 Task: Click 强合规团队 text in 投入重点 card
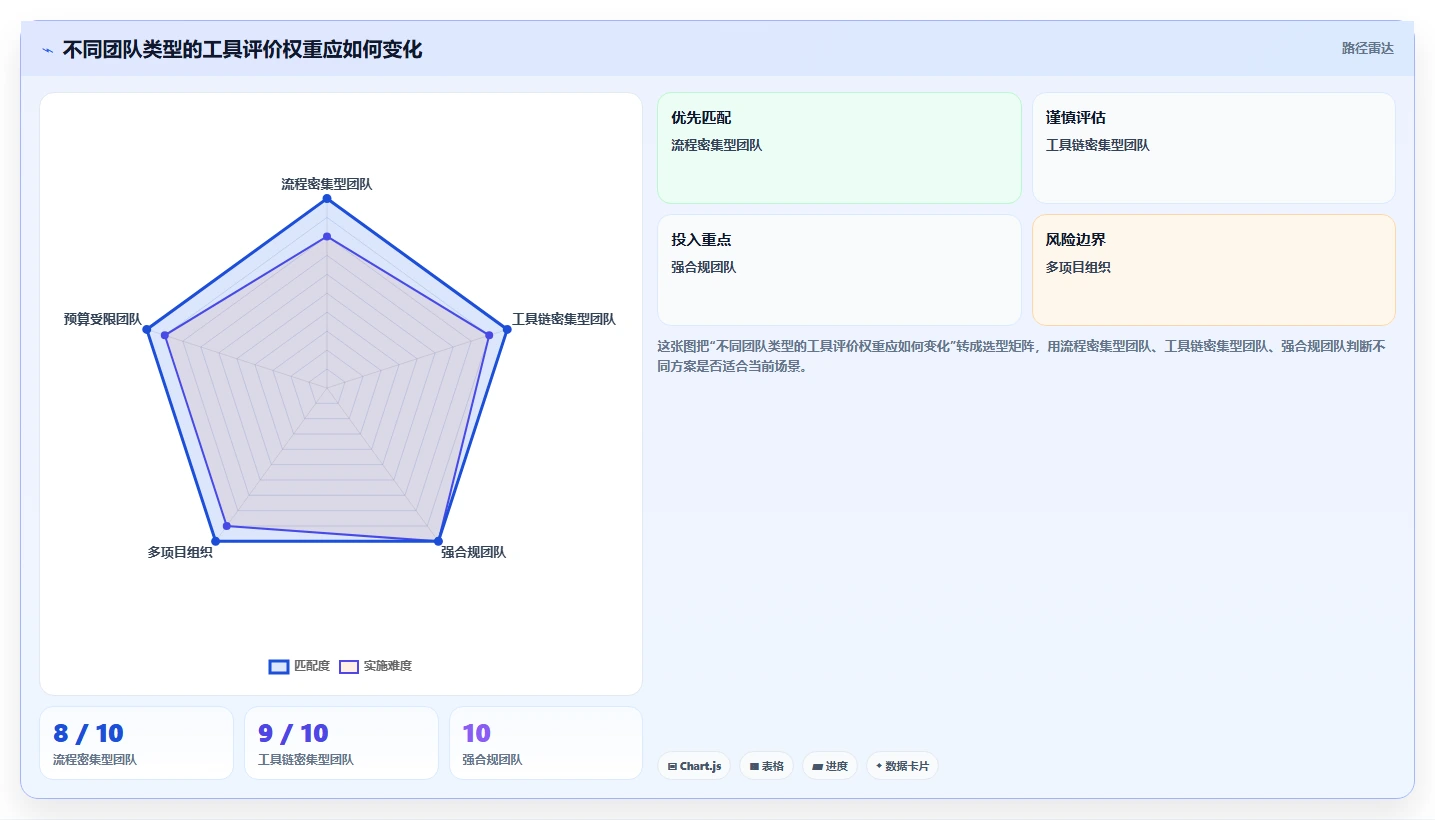[x=704, y=267]
